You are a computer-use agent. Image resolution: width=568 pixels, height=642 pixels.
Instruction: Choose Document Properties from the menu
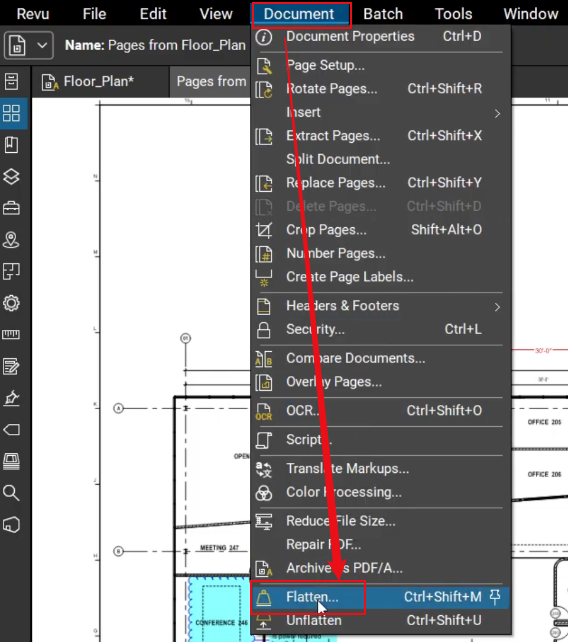(380, 36)
